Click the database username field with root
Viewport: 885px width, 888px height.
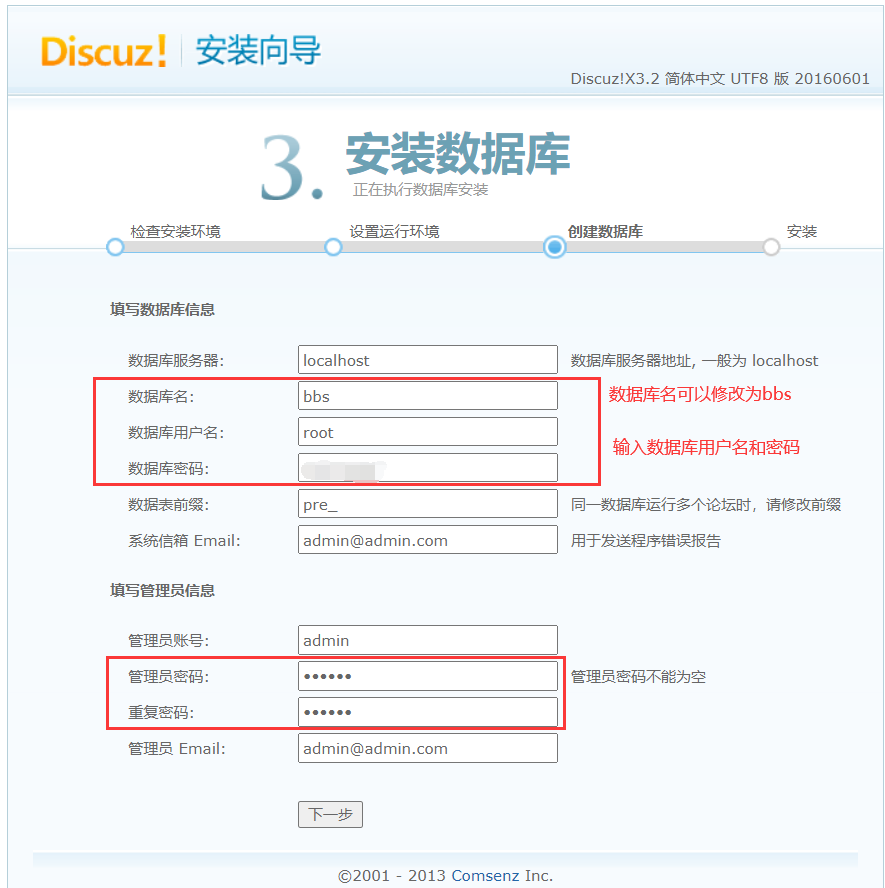point(427,432)
